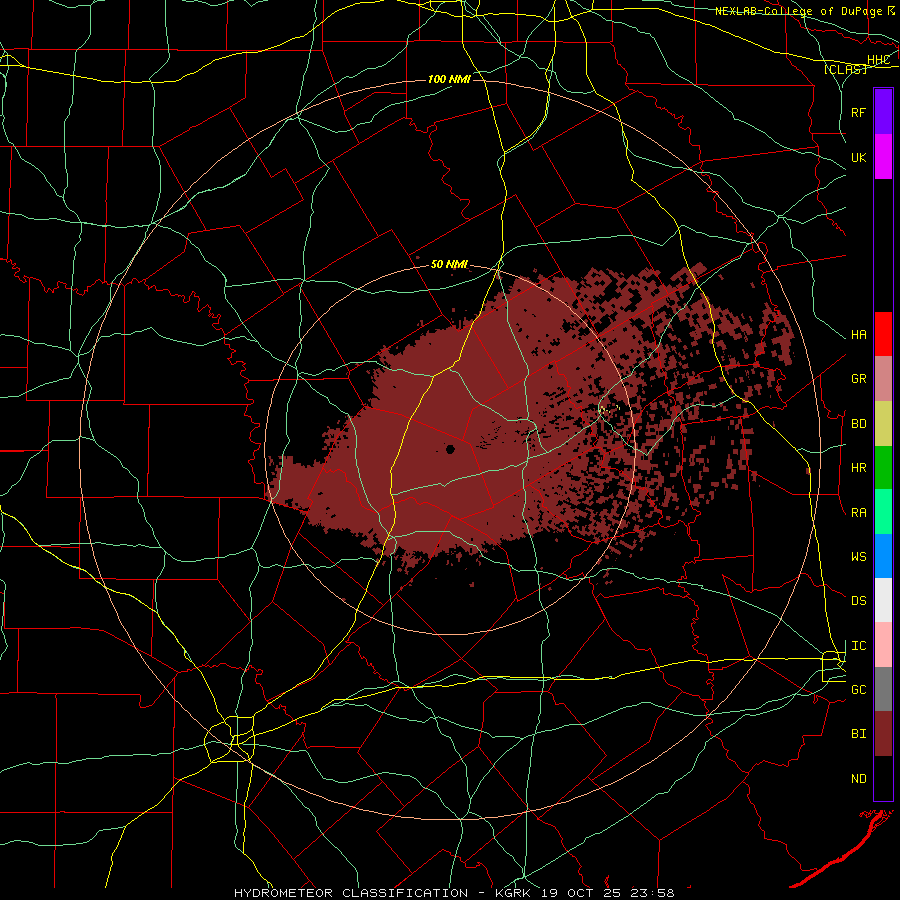Click the radar site black dot

(451, 449)
